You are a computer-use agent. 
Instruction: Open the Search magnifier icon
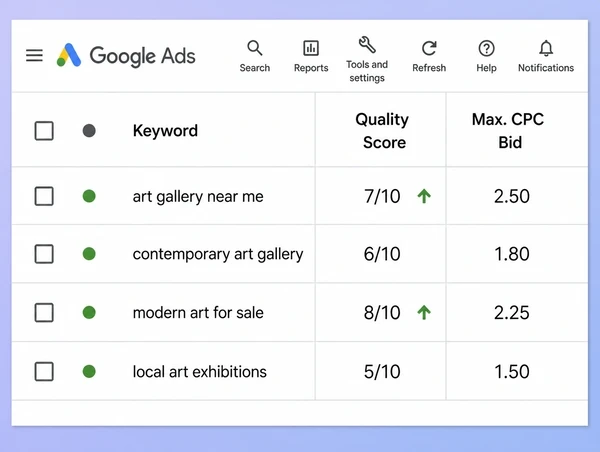(255, 48)
